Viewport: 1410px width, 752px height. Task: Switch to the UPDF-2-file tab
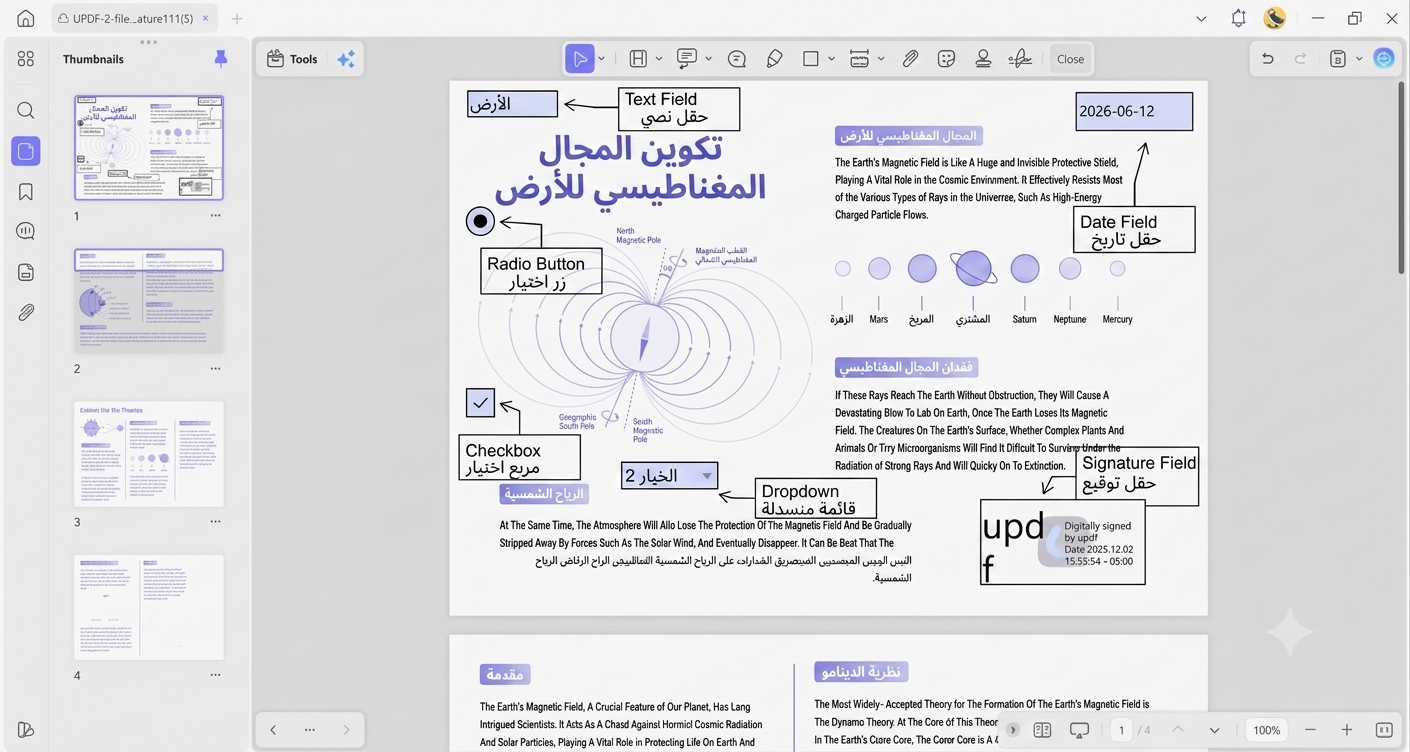pos(125,18)
